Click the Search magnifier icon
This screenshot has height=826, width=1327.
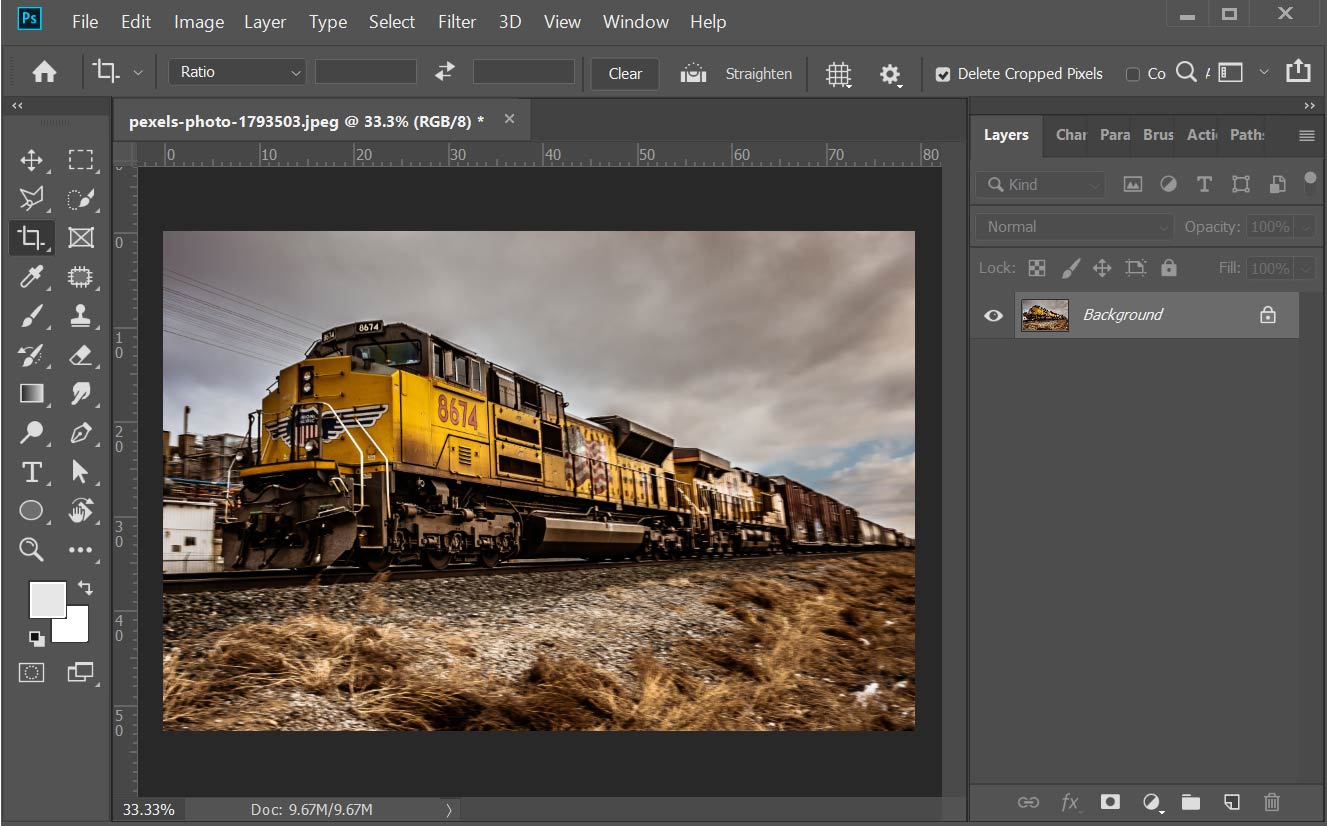click(x=1186, y=72)
